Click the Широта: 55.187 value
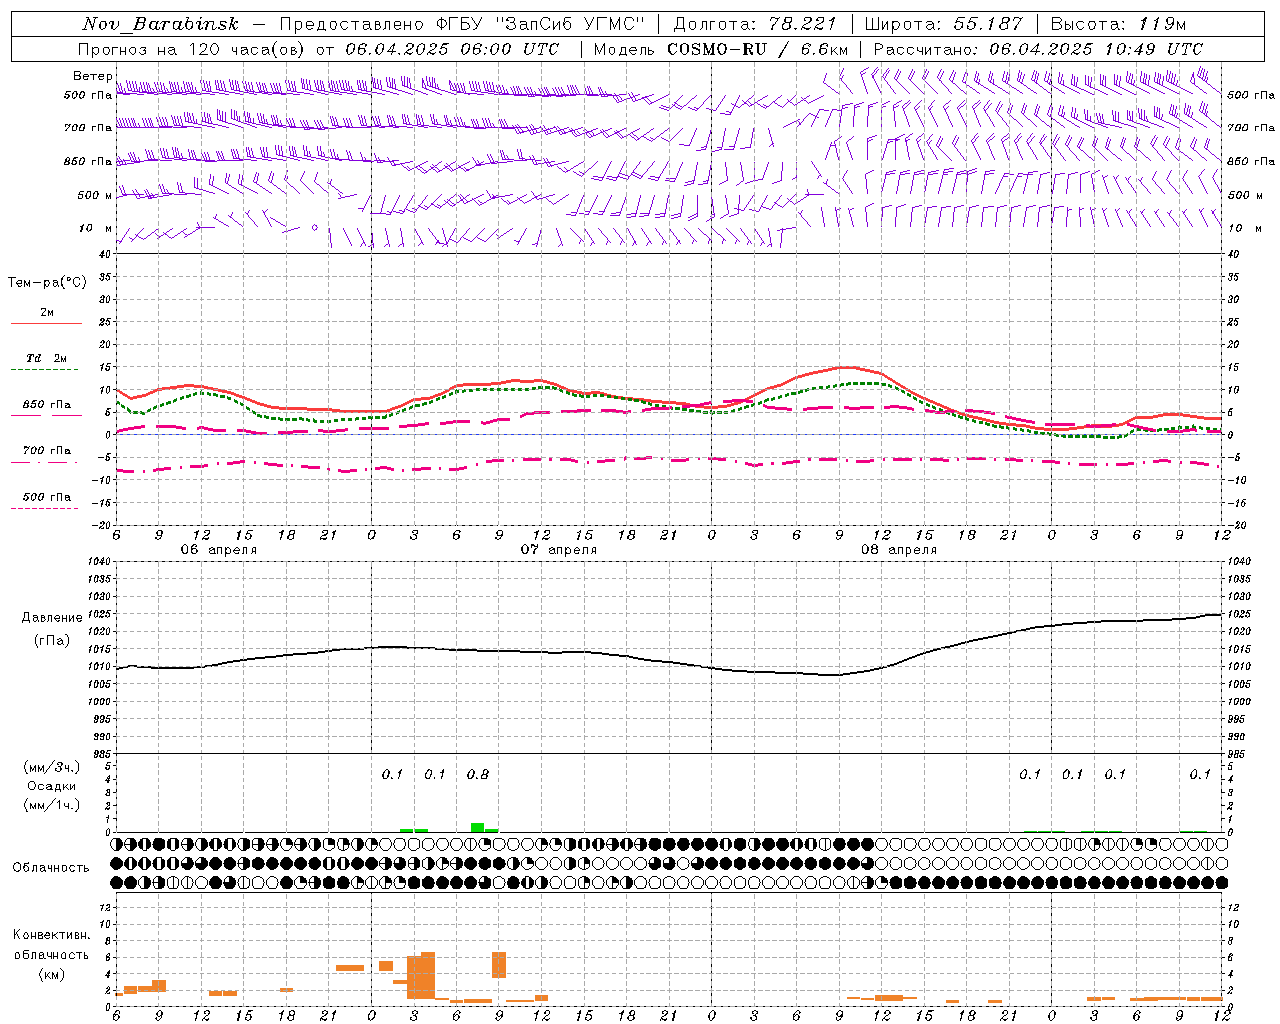 tap(944, 24)
